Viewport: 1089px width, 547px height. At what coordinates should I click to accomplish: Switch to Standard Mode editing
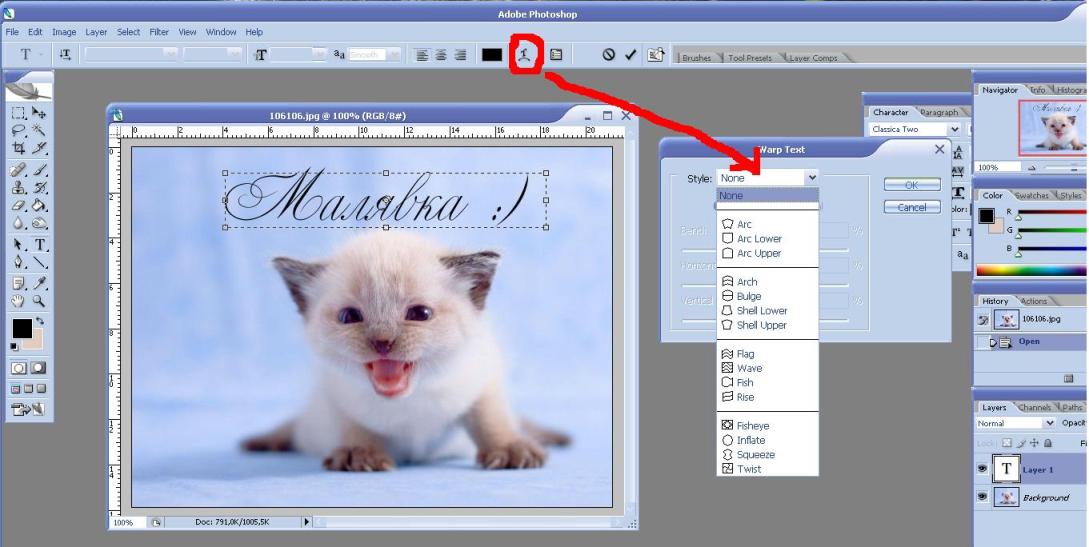[x=19, y=368]
